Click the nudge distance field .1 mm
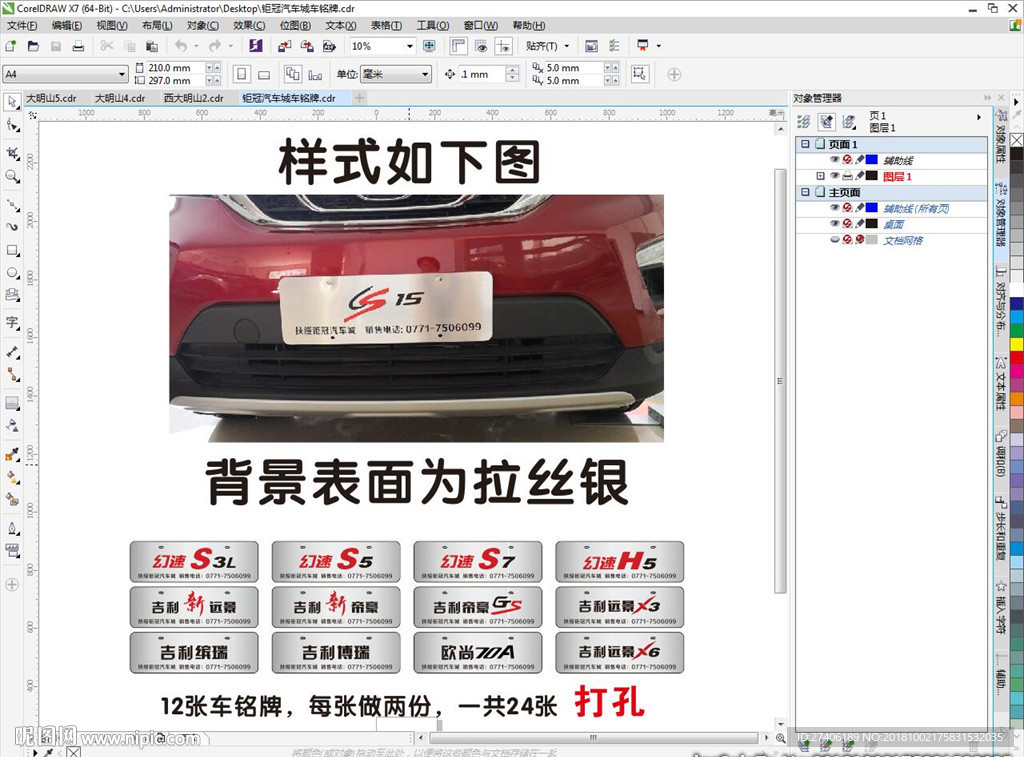This screenshot has width=1024, height=757. (482, 74)
